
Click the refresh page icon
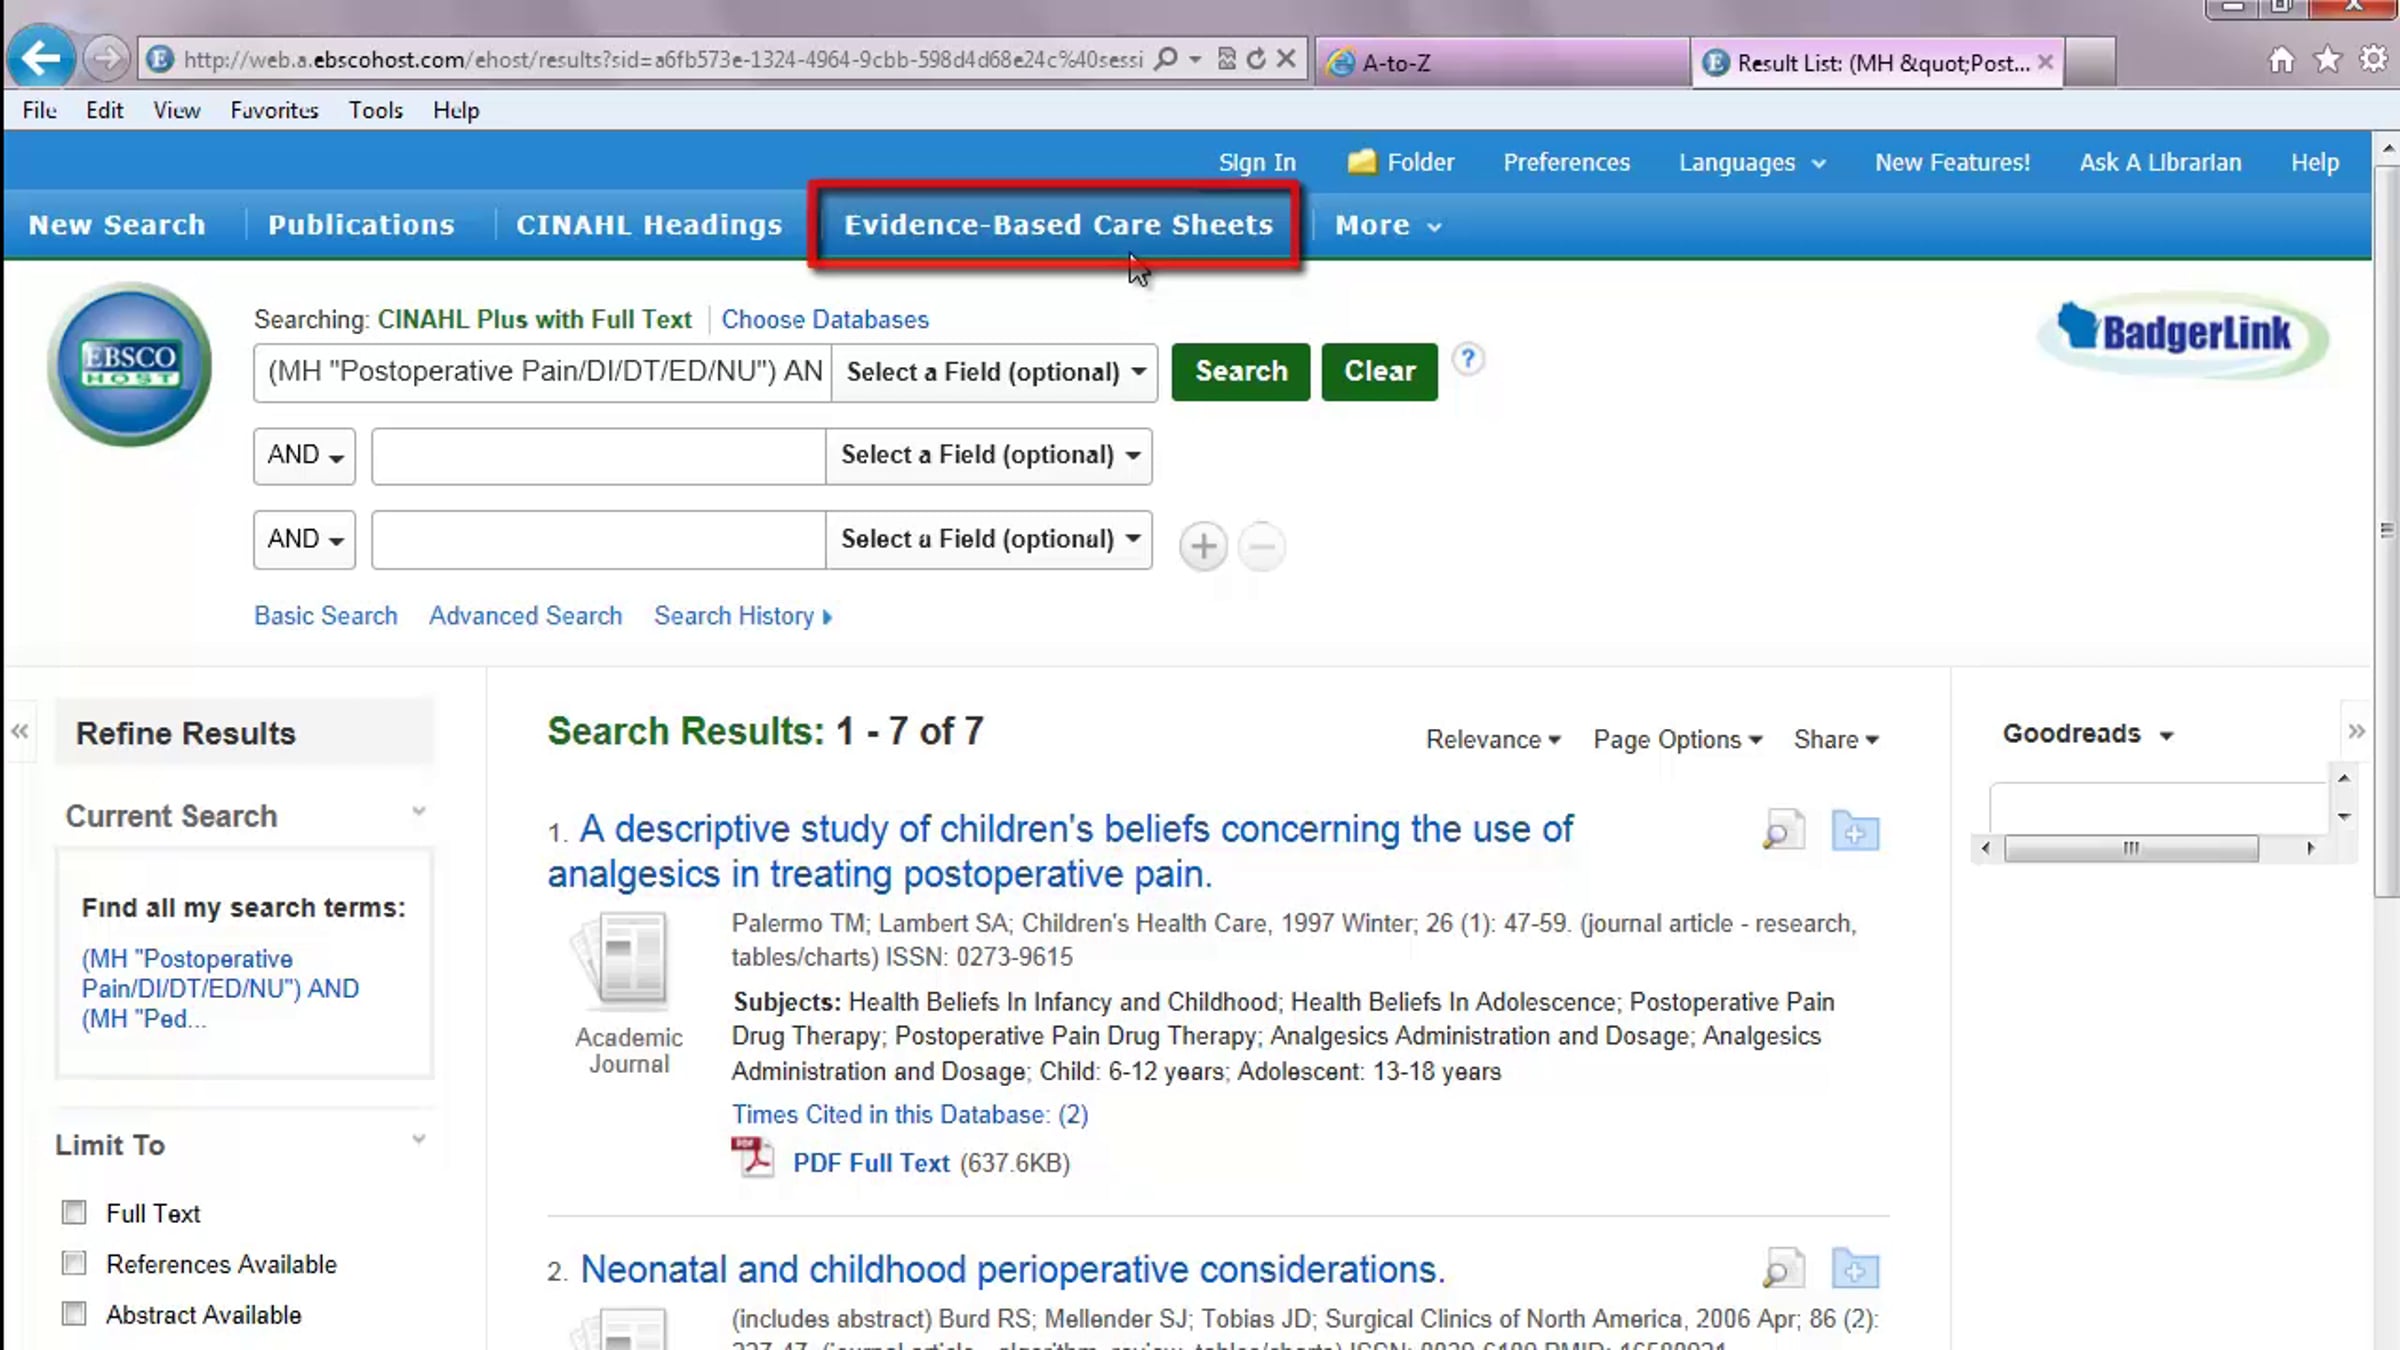tap(1256, 59)
